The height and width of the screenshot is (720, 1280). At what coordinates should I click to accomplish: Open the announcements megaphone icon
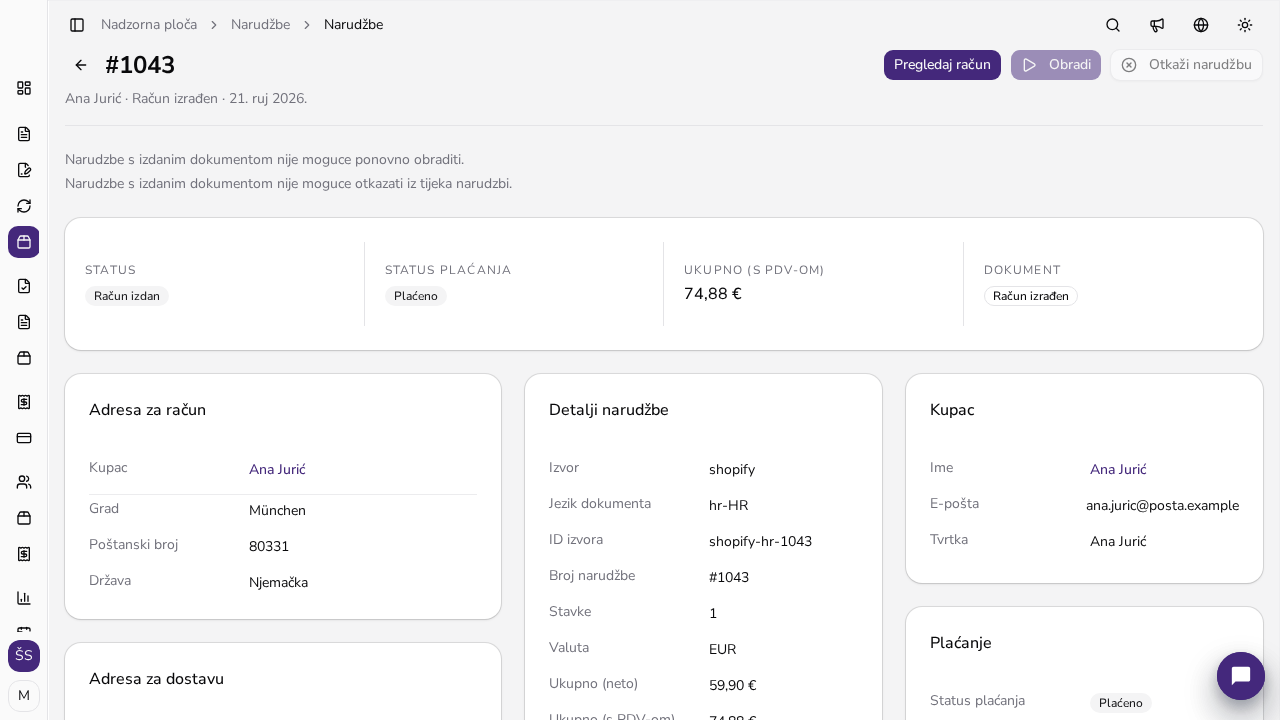click(1157, 25)
